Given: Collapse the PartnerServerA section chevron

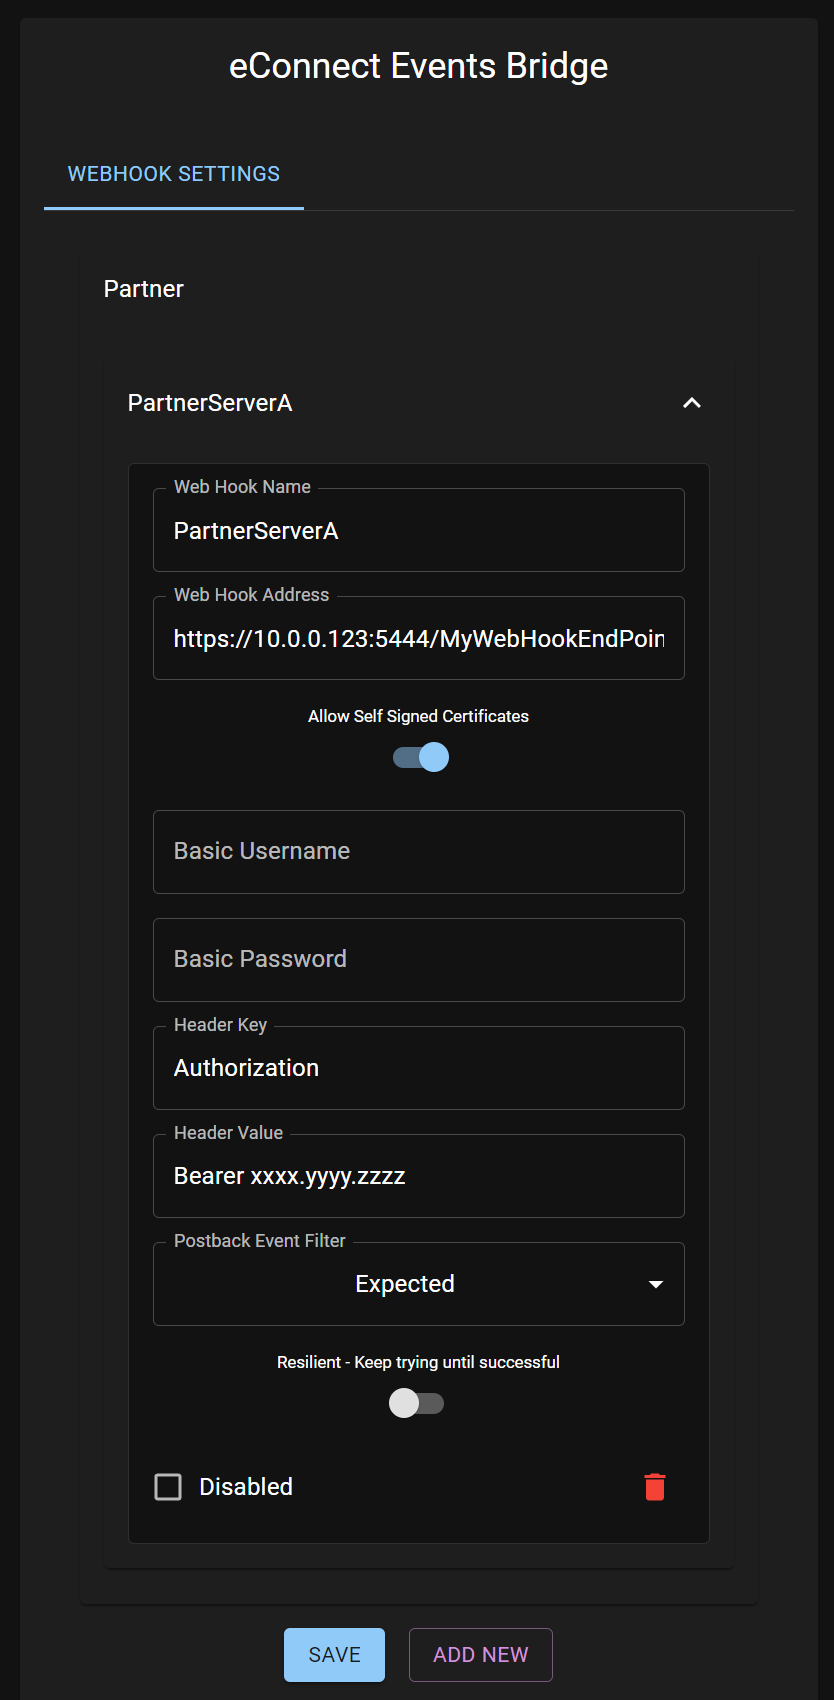Looking at the screenshot, I should pyautogui.click(x=691, y=403).
